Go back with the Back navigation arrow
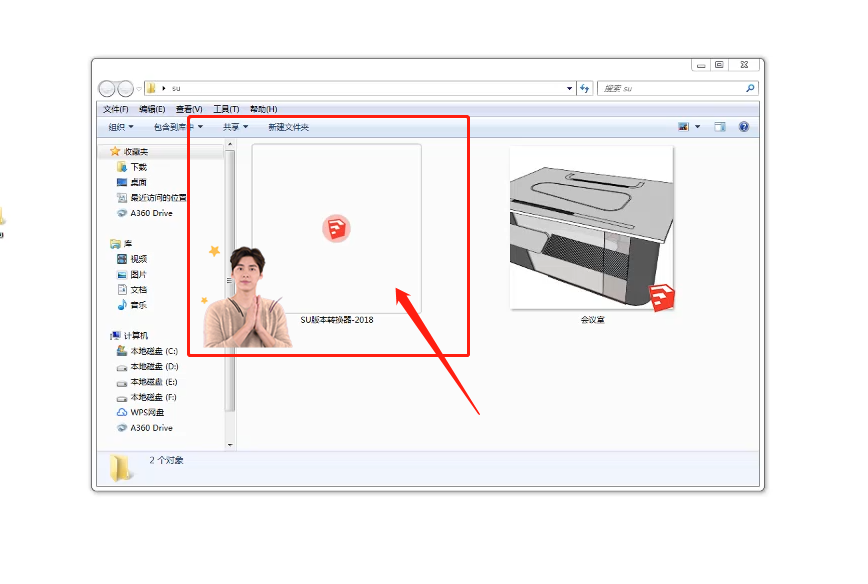This screenshot has height=584, width=868. click(x=107, y=89)
